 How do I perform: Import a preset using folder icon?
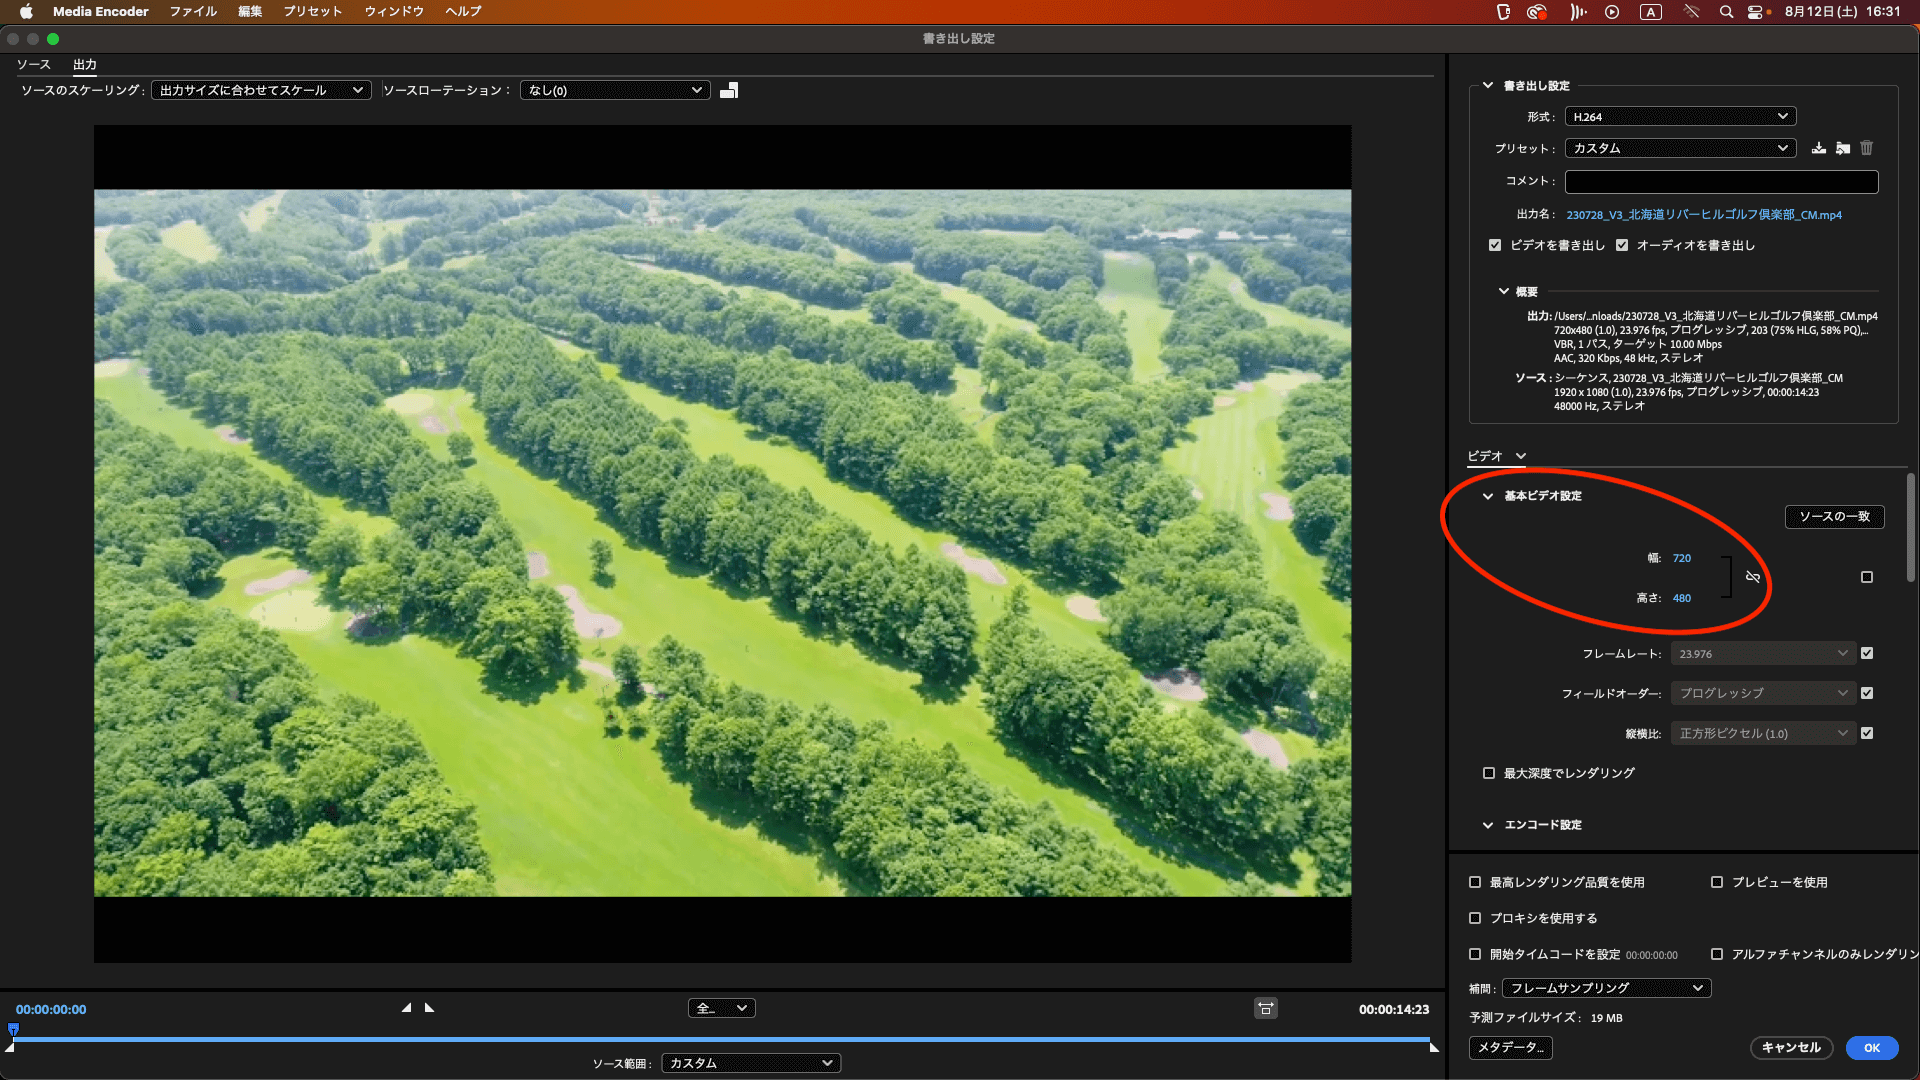pos(1843,148)
